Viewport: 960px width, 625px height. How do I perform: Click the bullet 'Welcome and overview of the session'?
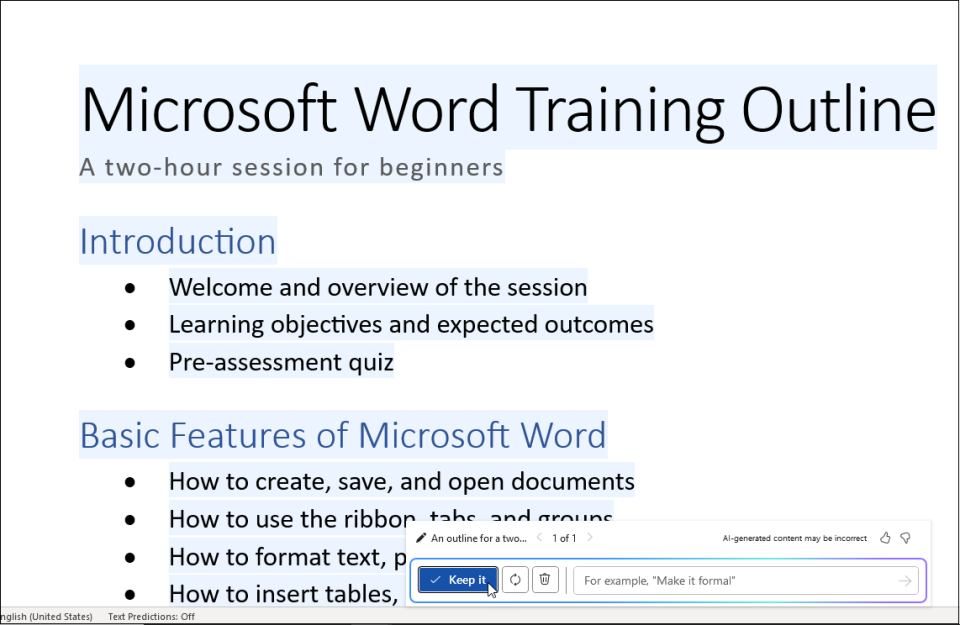pos(378,287)
